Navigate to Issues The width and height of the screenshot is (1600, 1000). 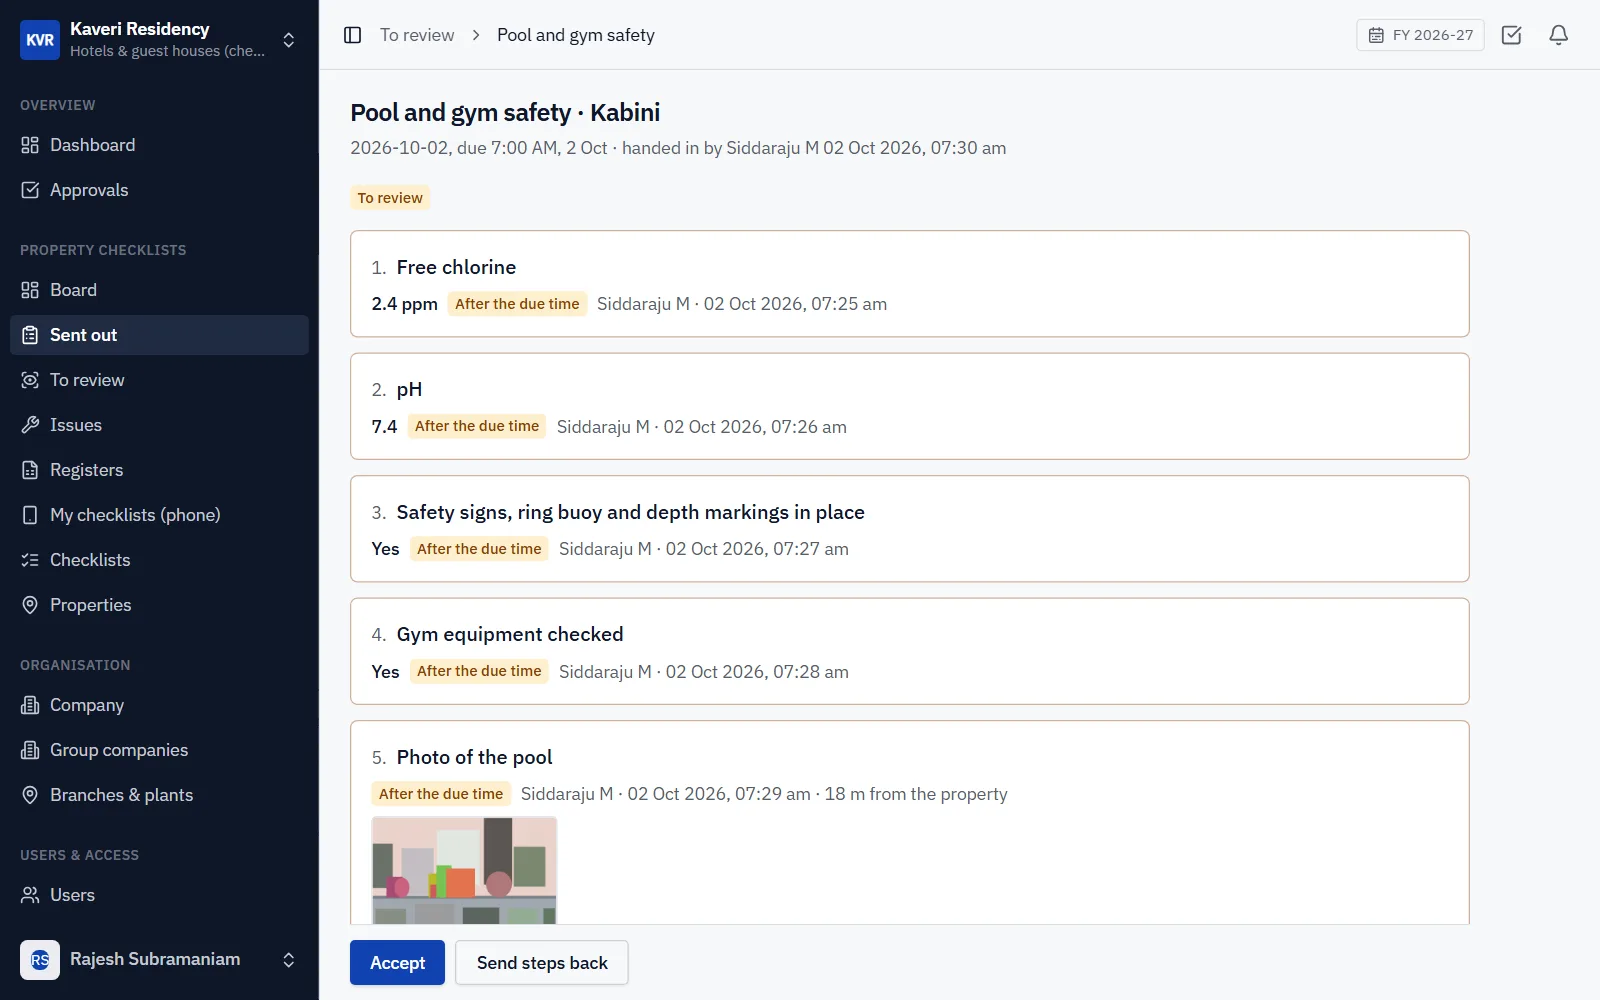[159, 425]
